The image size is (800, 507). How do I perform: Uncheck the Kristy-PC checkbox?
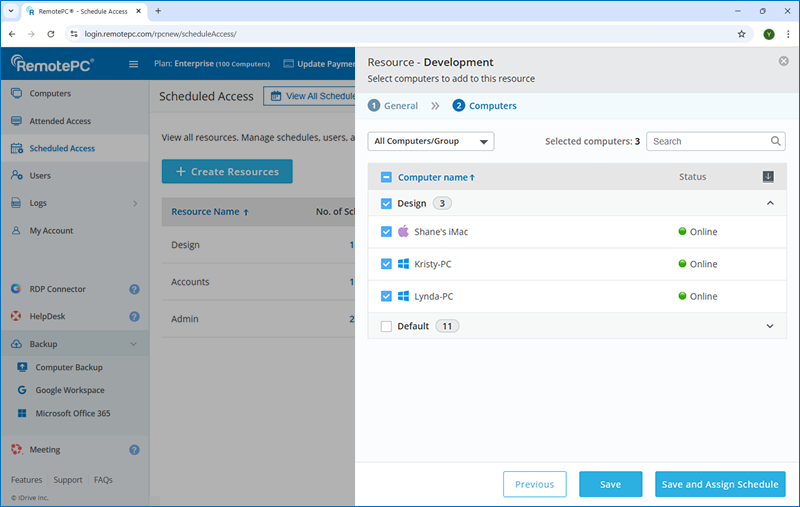[387, 264]
